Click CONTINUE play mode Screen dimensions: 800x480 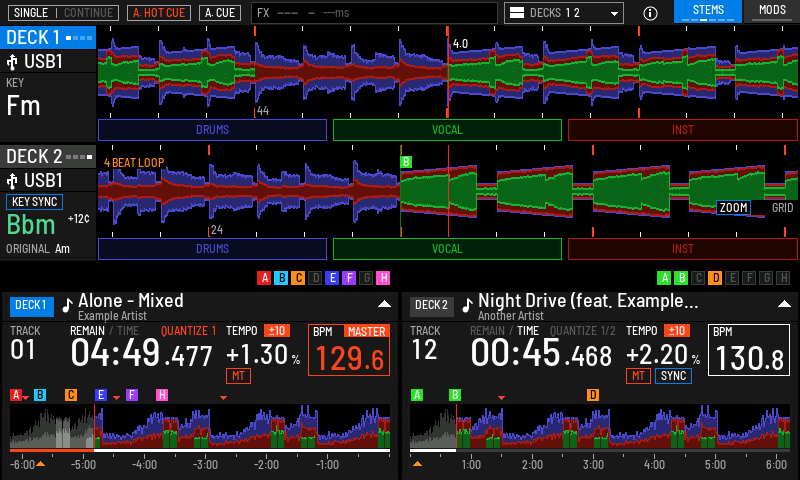[x=88, y=13]
